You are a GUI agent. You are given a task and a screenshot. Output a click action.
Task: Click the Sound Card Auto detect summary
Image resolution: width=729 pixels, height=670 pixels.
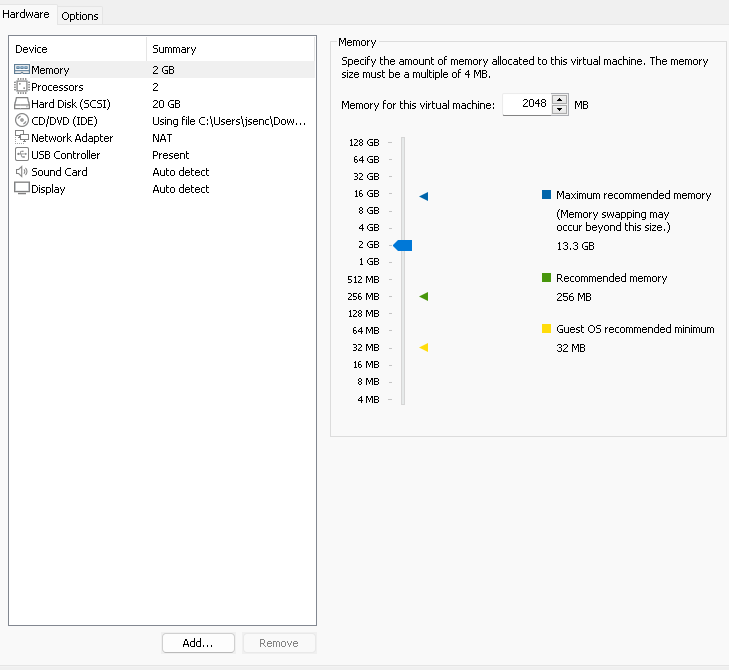(x=181, y=172)
